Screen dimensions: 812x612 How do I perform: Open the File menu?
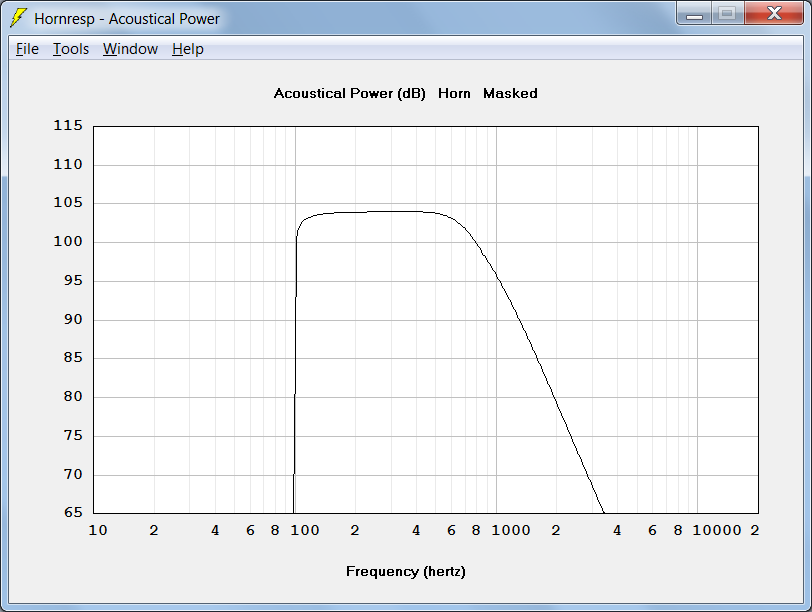coord(27,49)
